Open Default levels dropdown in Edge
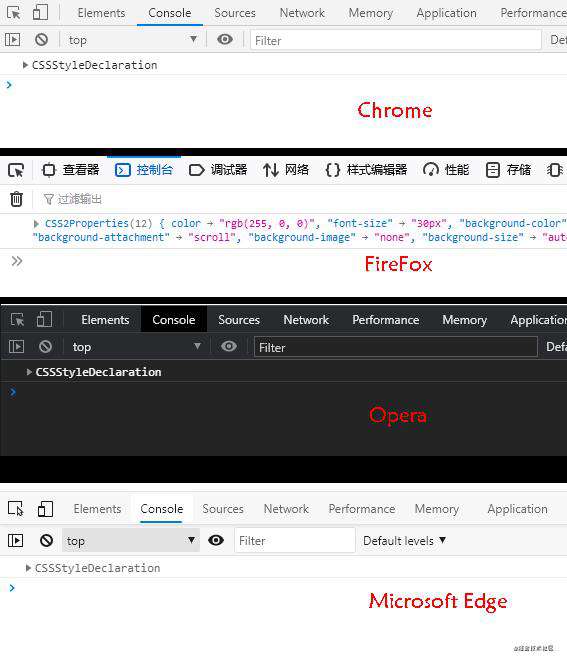Screen dimensions: 567x664 [x=404, y=541]
